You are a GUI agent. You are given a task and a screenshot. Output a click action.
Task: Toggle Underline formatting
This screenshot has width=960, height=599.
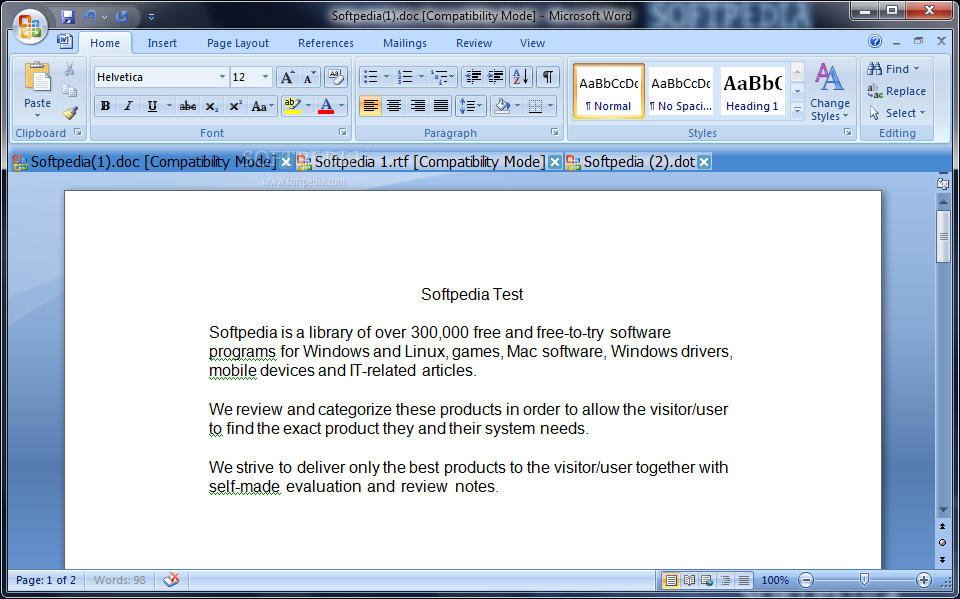tap(152, 106)
